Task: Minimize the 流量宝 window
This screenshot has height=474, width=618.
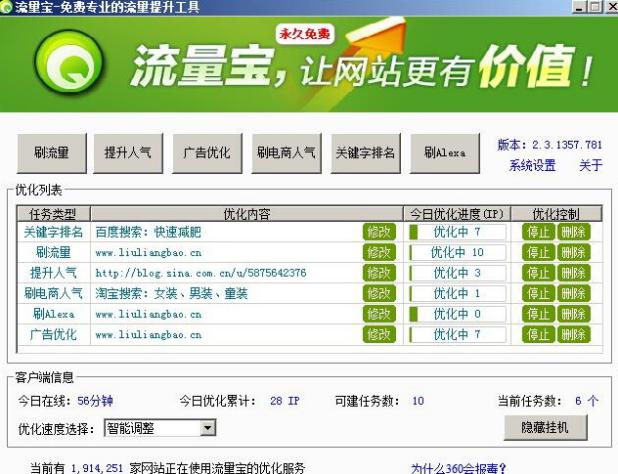Action: click(x=579, y=7)
